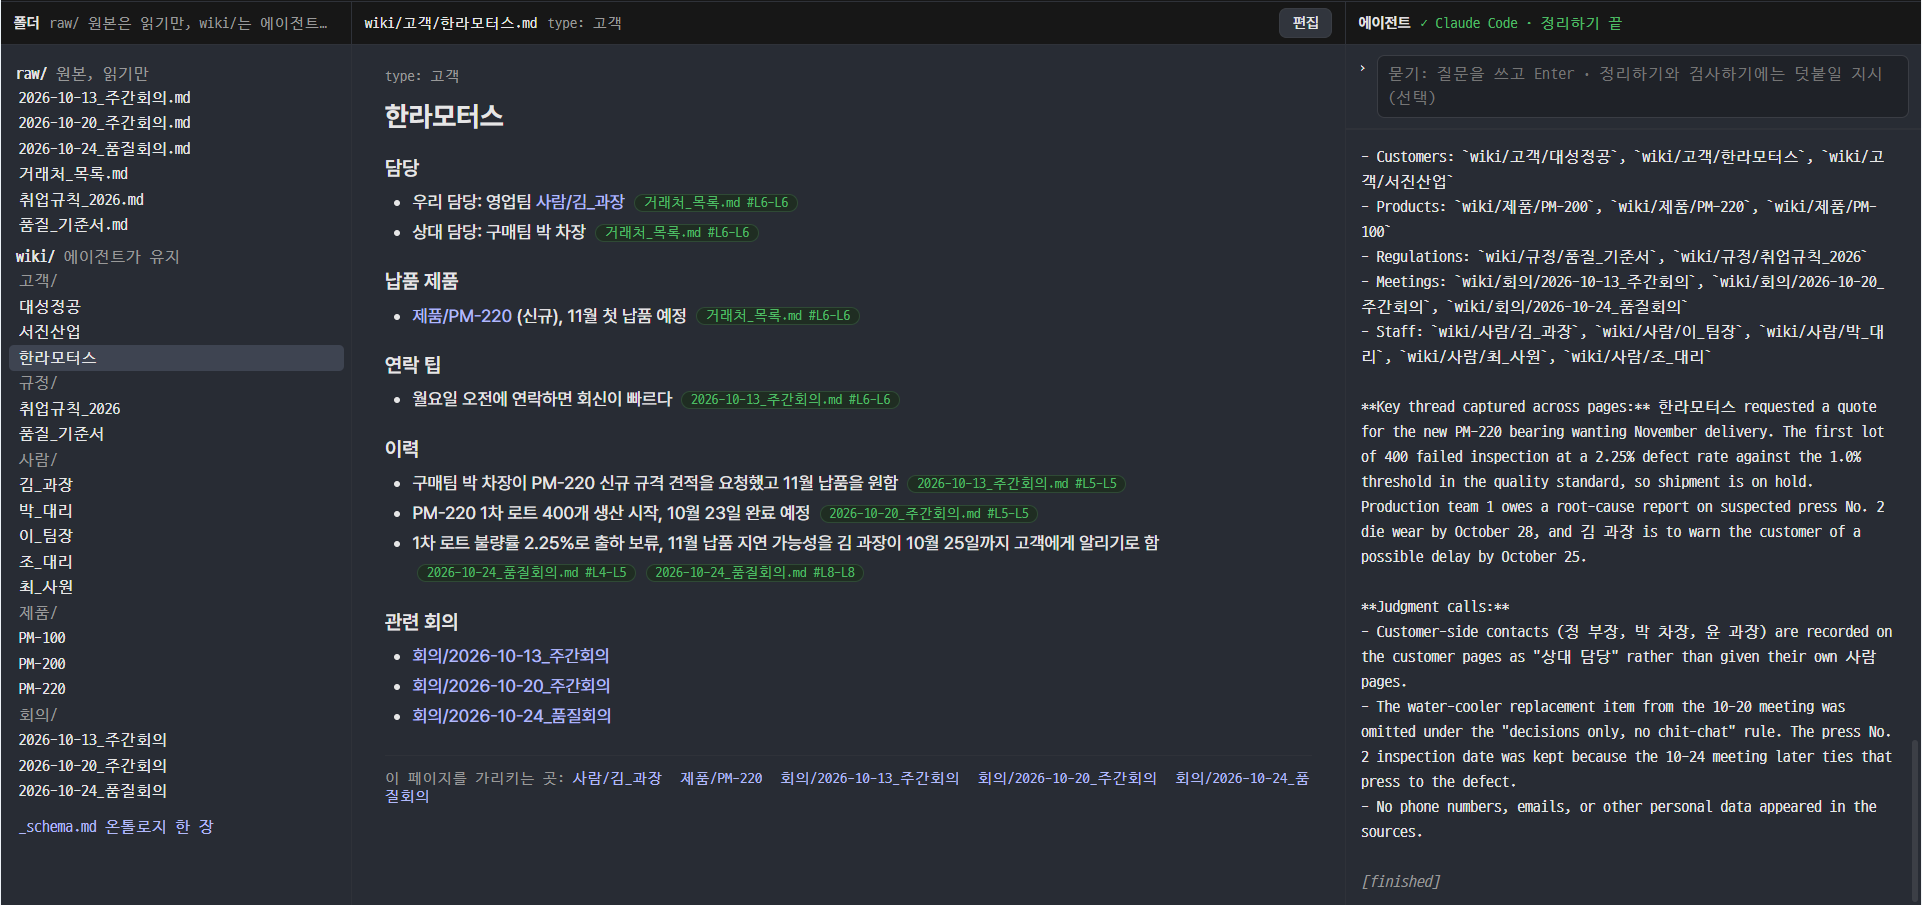The width and height of the screenshot is (1922, 905).
Task: Open product page PM-100
Action: [42, 638]
